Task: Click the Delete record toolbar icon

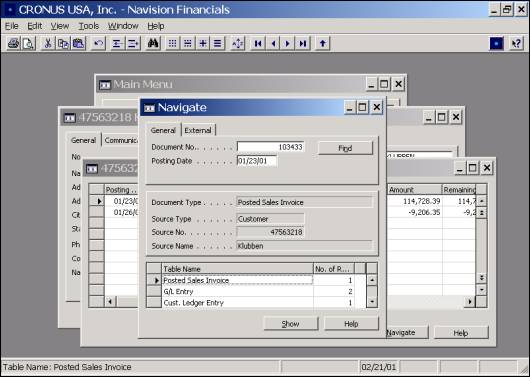Action: (x=133, y=44)
